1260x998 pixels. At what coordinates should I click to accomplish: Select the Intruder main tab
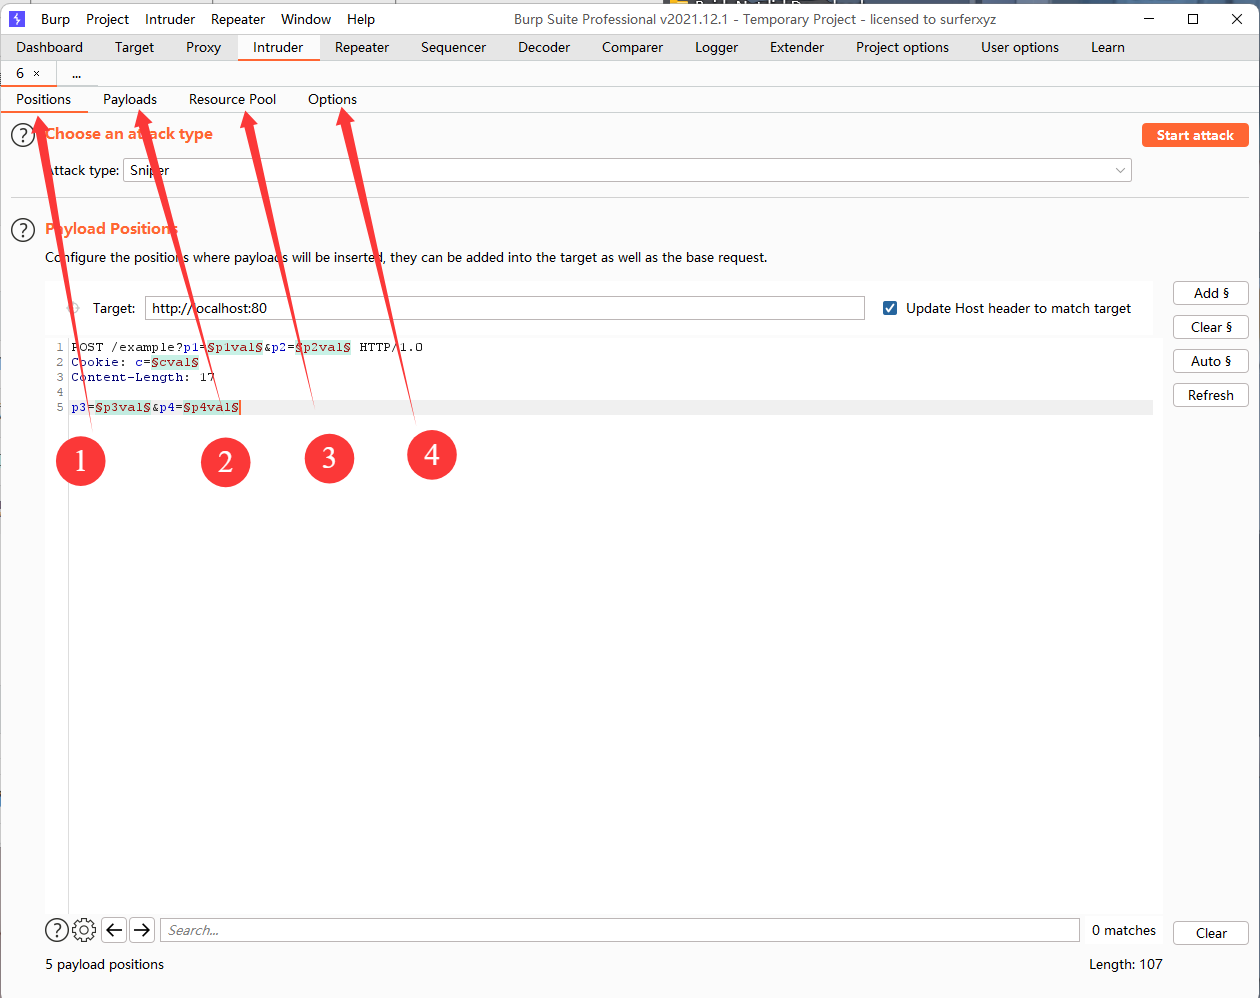click(x=278, y=47)
